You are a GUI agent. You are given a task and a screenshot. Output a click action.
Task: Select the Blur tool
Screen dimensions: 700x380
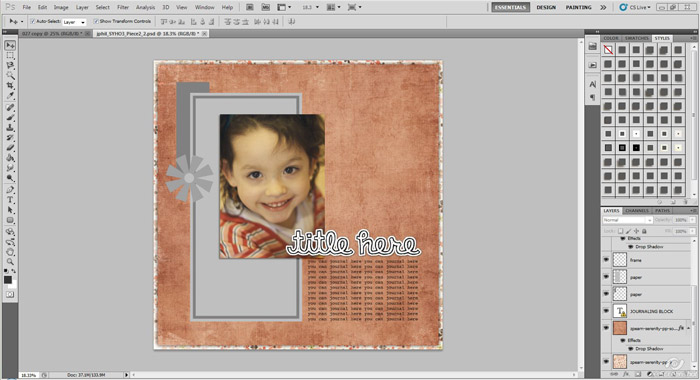10,168
